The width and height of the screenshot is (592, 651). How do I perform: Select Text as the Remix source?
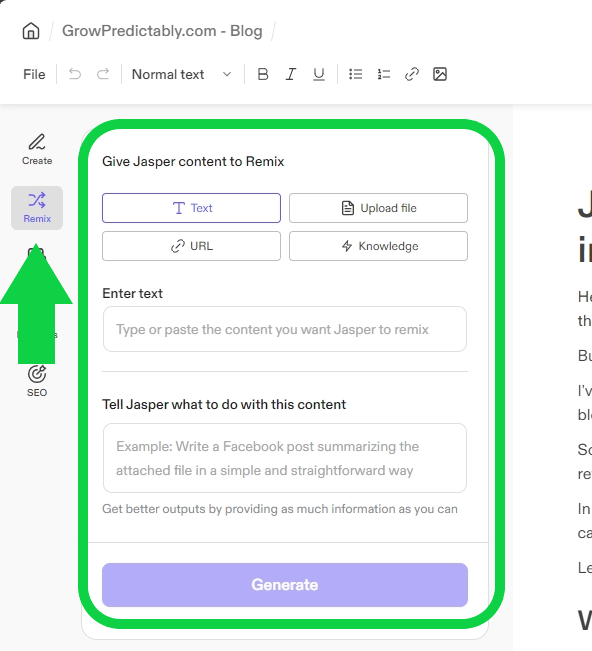[x=191, y=208]
